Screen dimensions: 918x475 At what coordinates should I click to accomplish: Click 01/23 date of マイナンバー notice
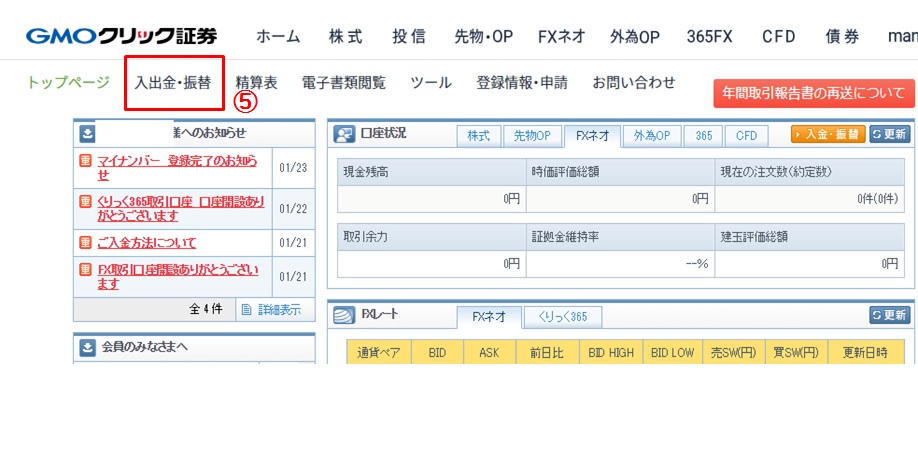(293, 168)
